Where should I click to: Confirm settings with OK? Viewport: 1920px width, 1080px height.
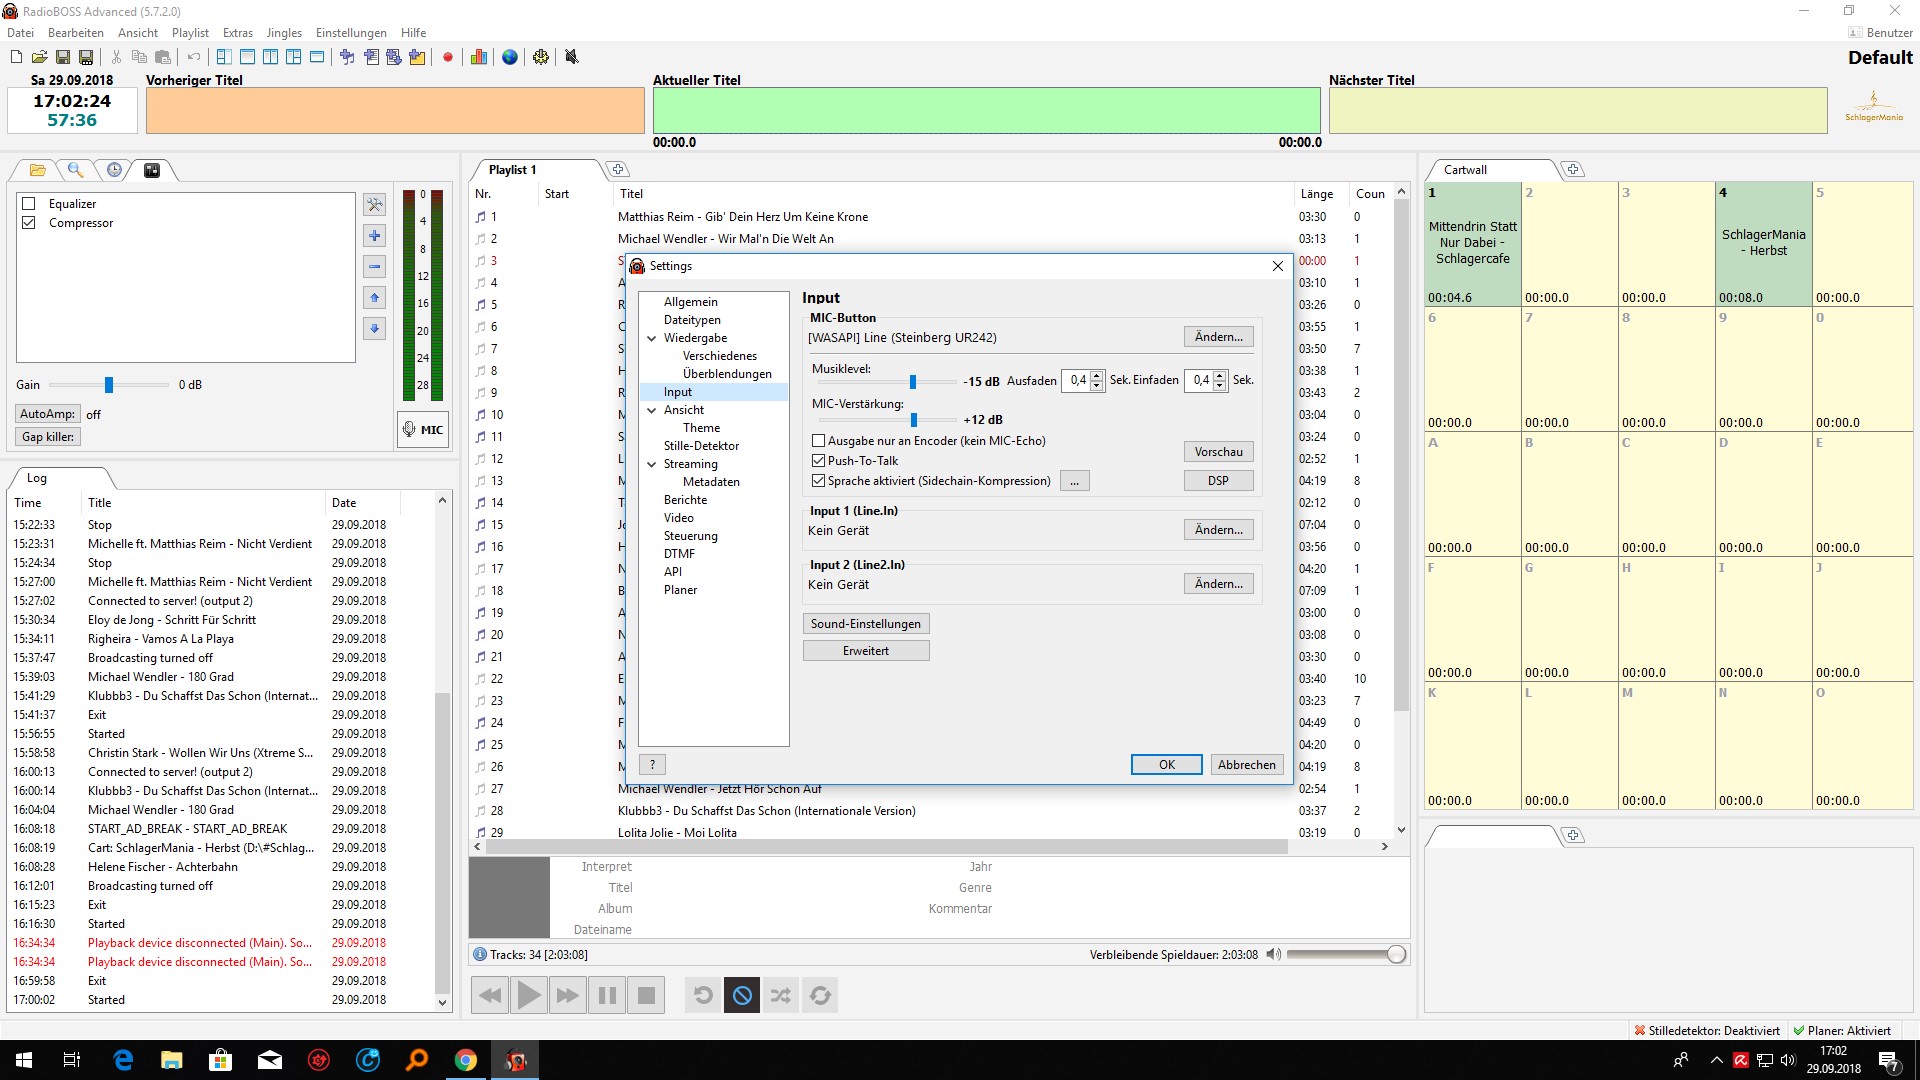[1167, 765]
